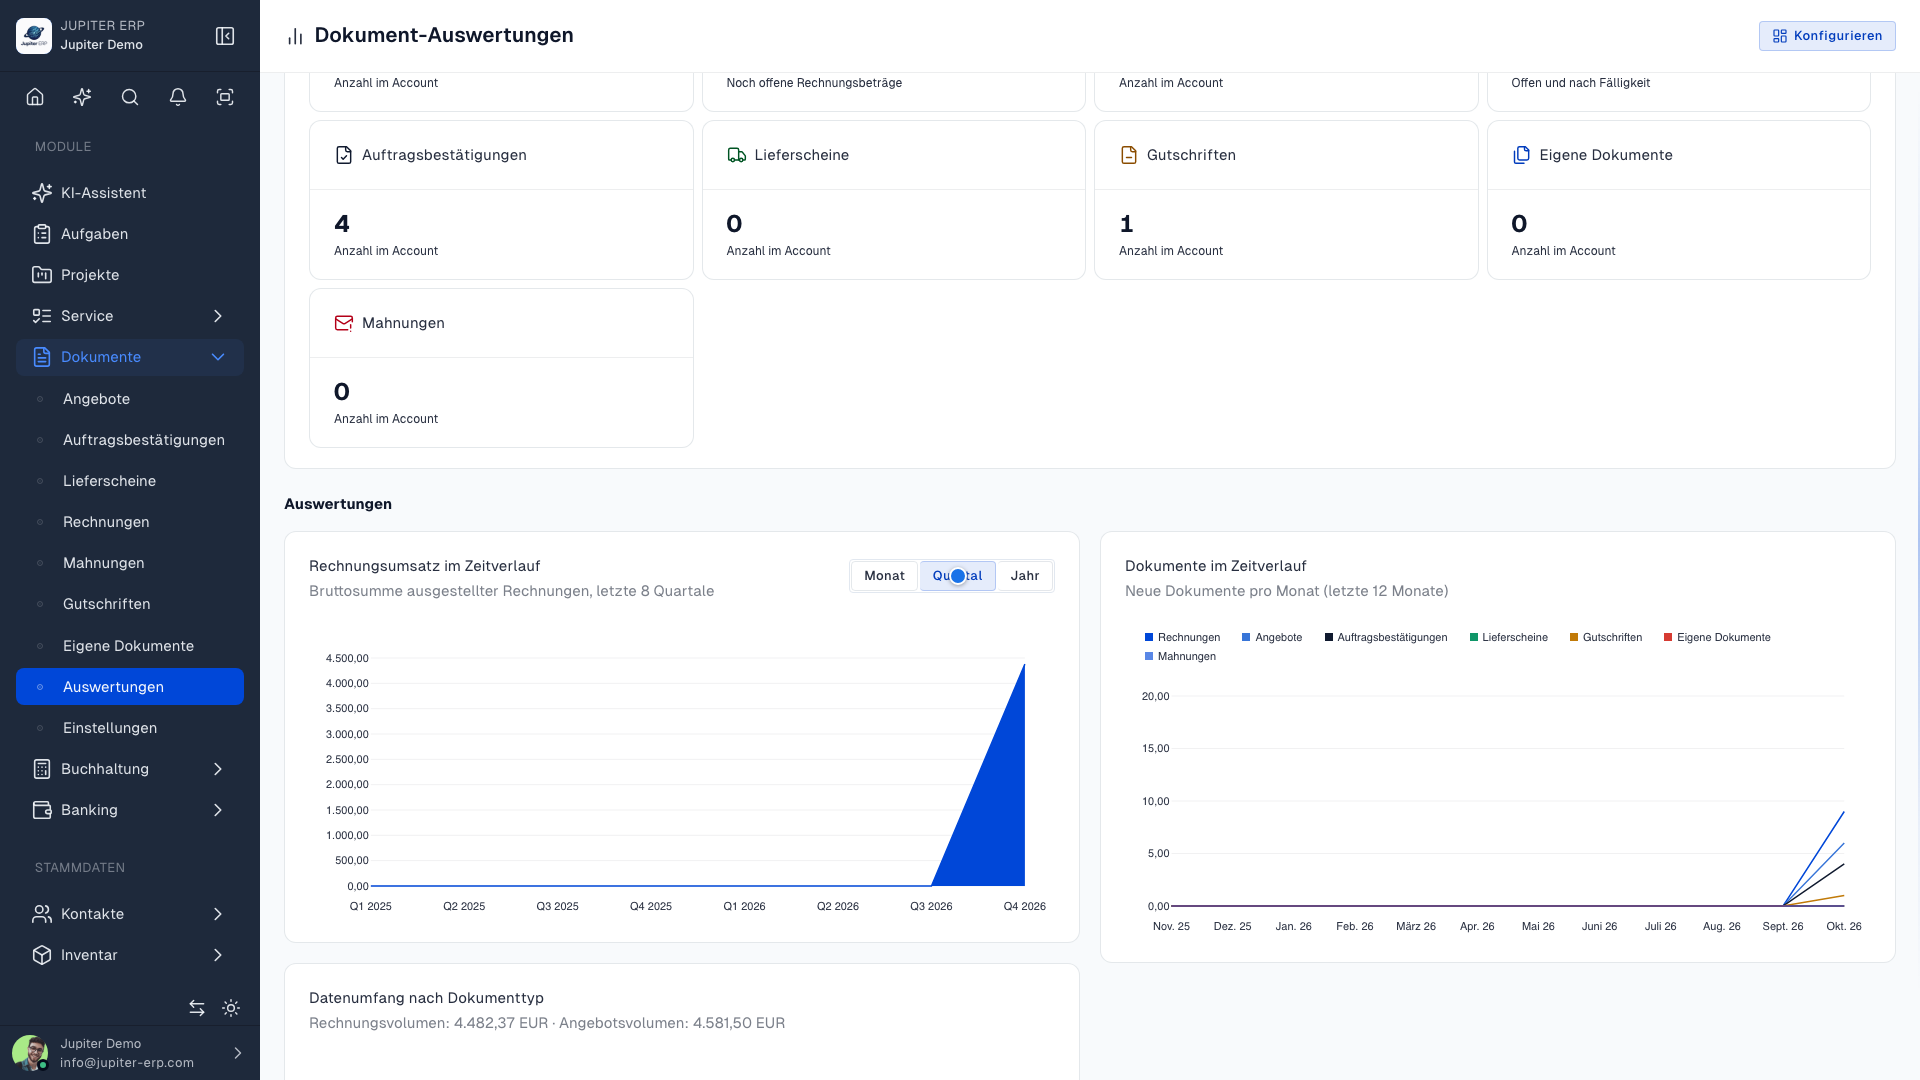Open Auswertungen submenu item
The height and width of the screenshot is (1080, 1920).
(x=130, y=687)
